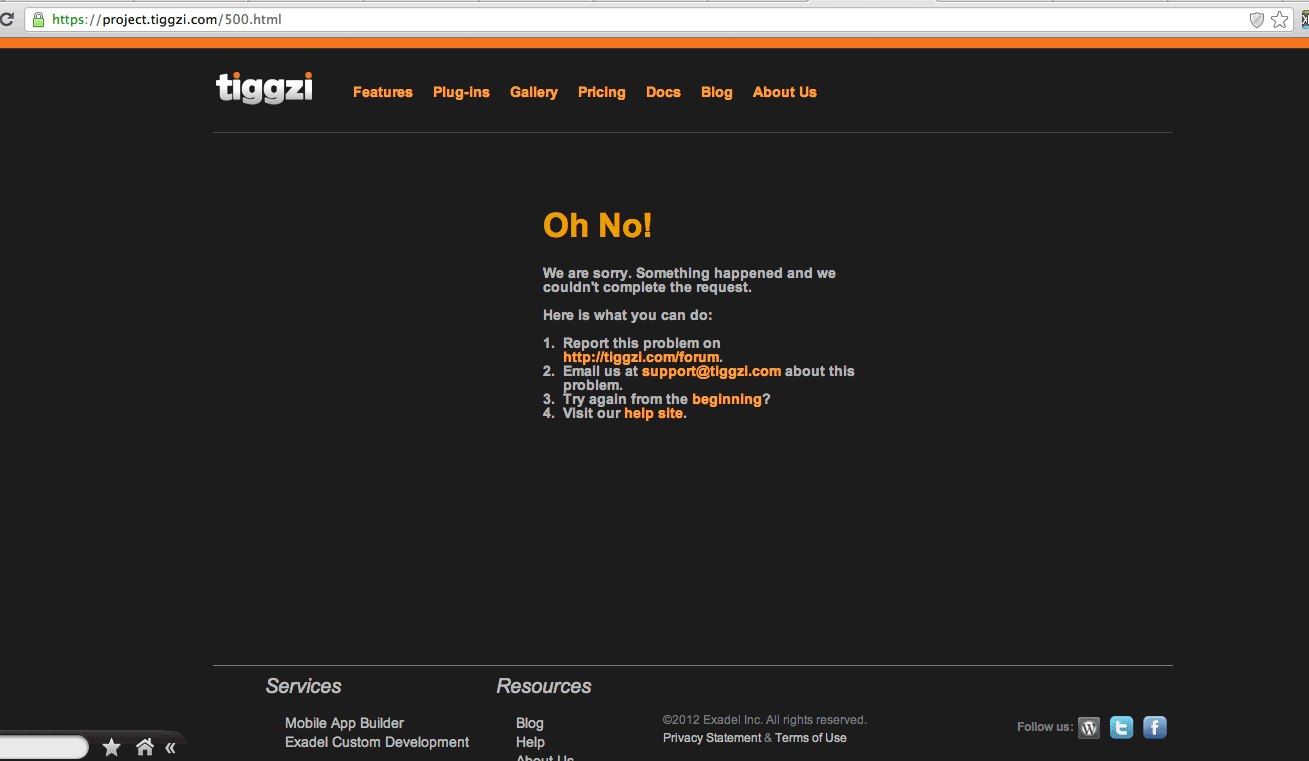Click the 'beginning' link to retry
1309x761 pixels.
[726, 399]
